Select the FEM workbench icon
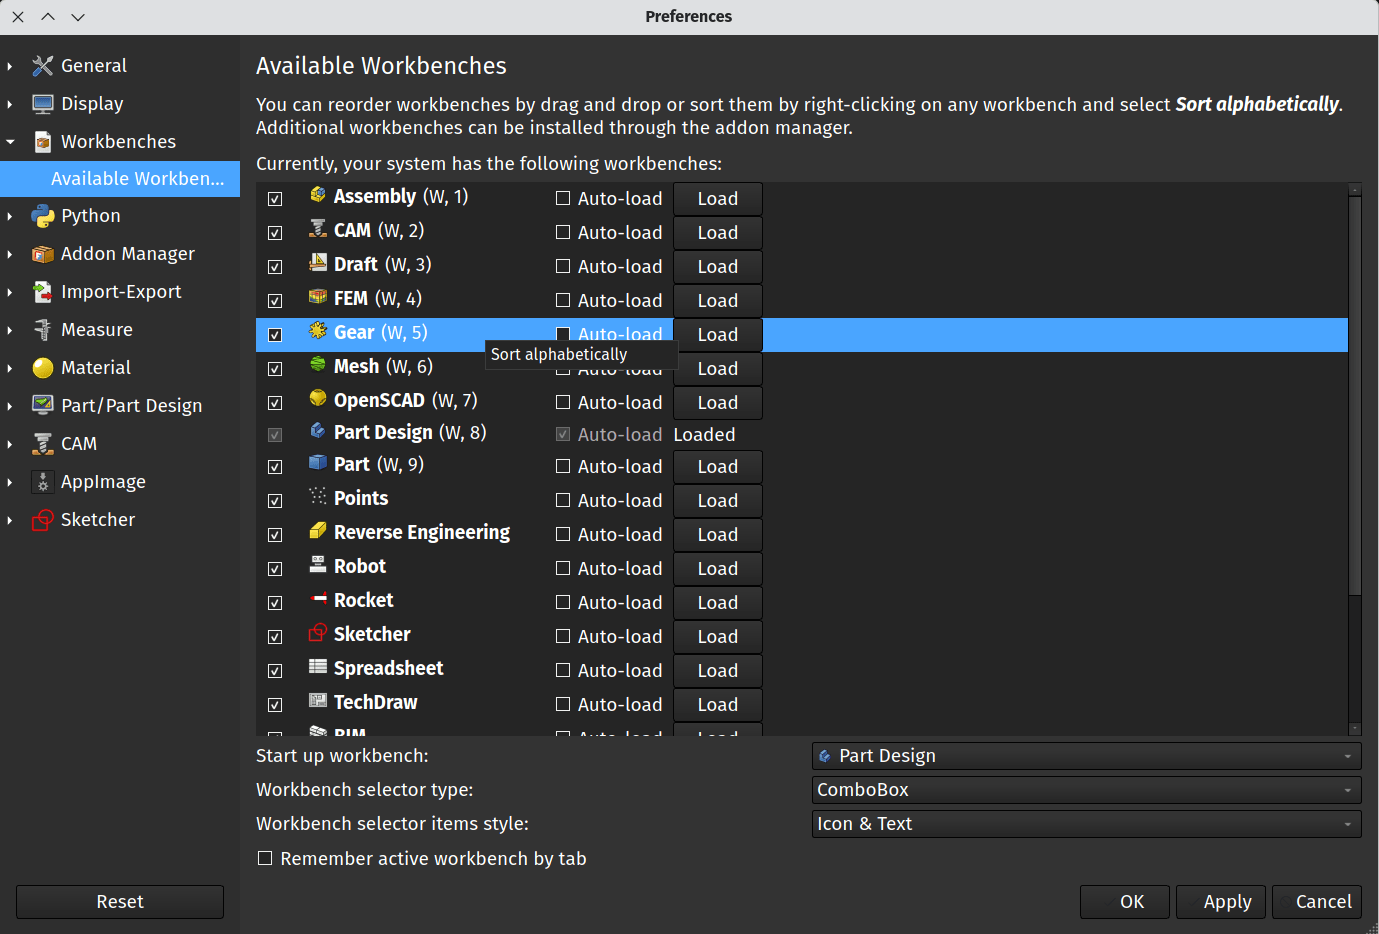The height and width of the screenshot is (934, 1379). point(318,298)
